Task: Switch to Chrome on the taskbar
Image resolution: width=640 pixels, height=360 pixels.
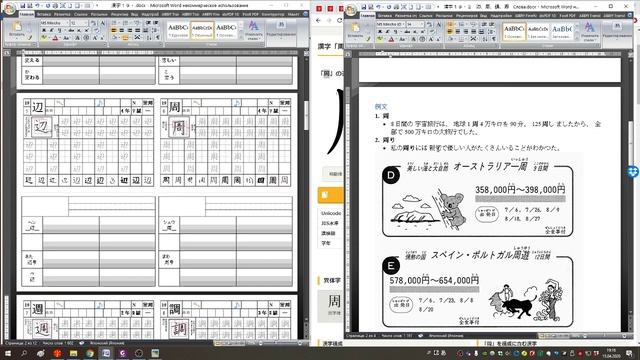Action: (89, 353)
